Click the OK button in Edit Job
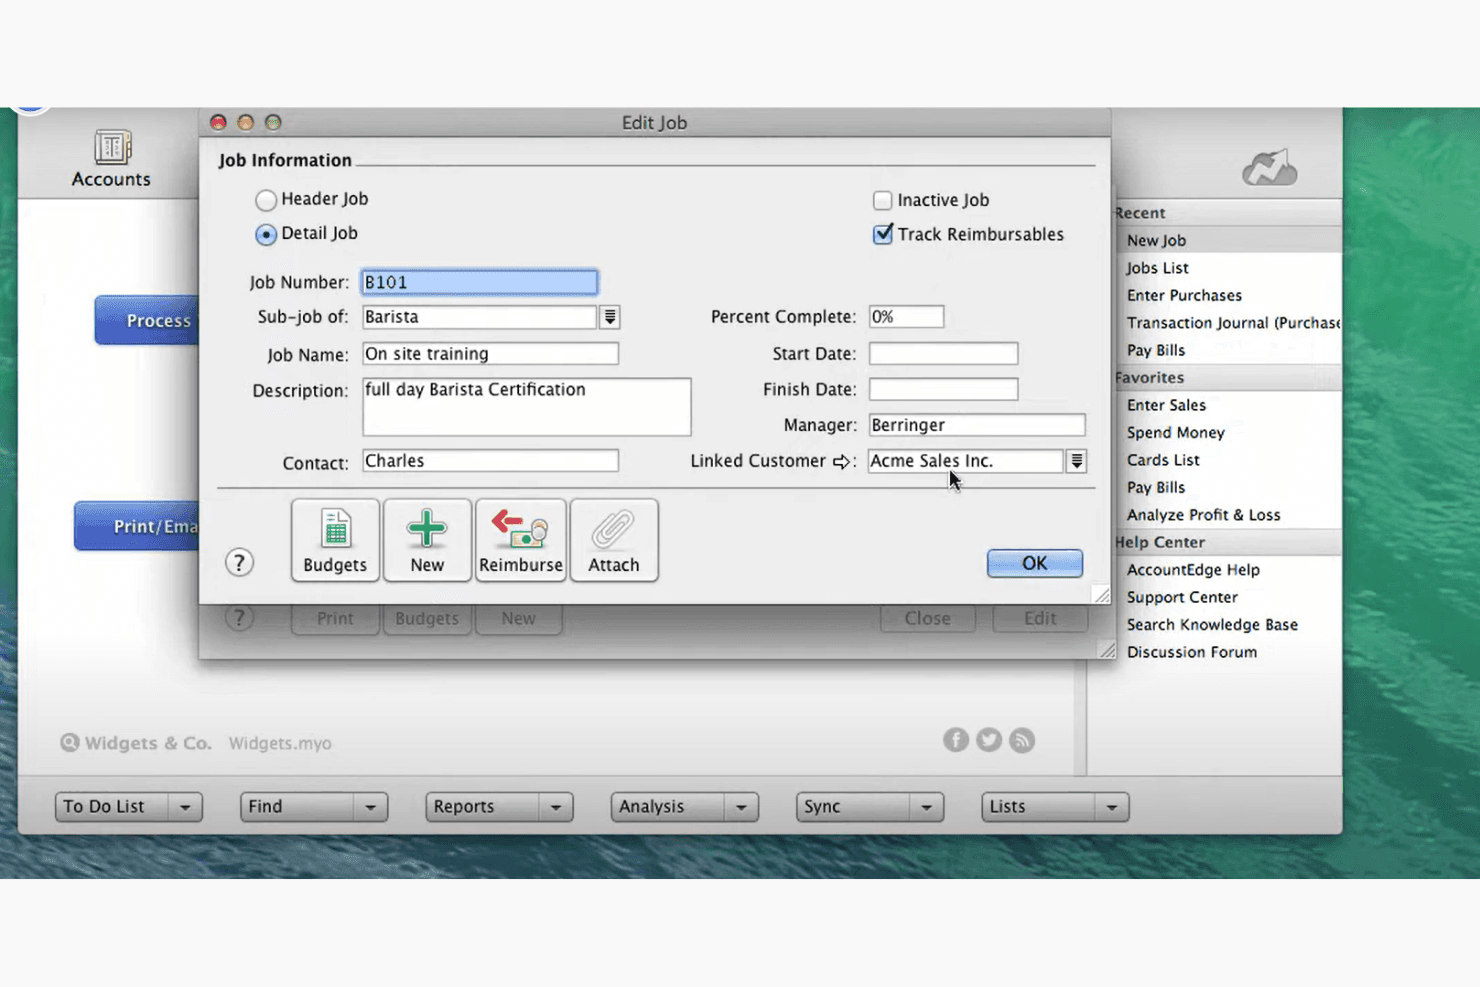This screenshot has width=1480, height=987. click(x=1035, y=563)
